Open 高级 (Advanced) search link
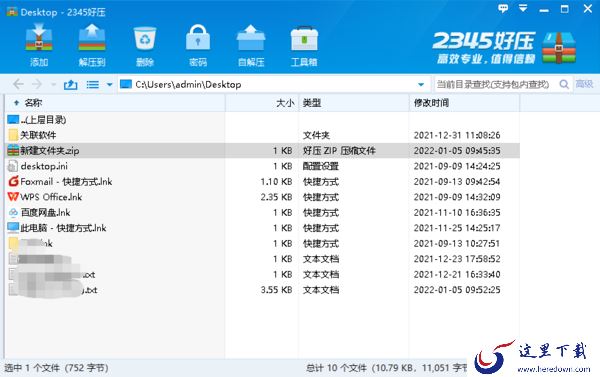This screenshot has width=600, height=377. [584, 84]
